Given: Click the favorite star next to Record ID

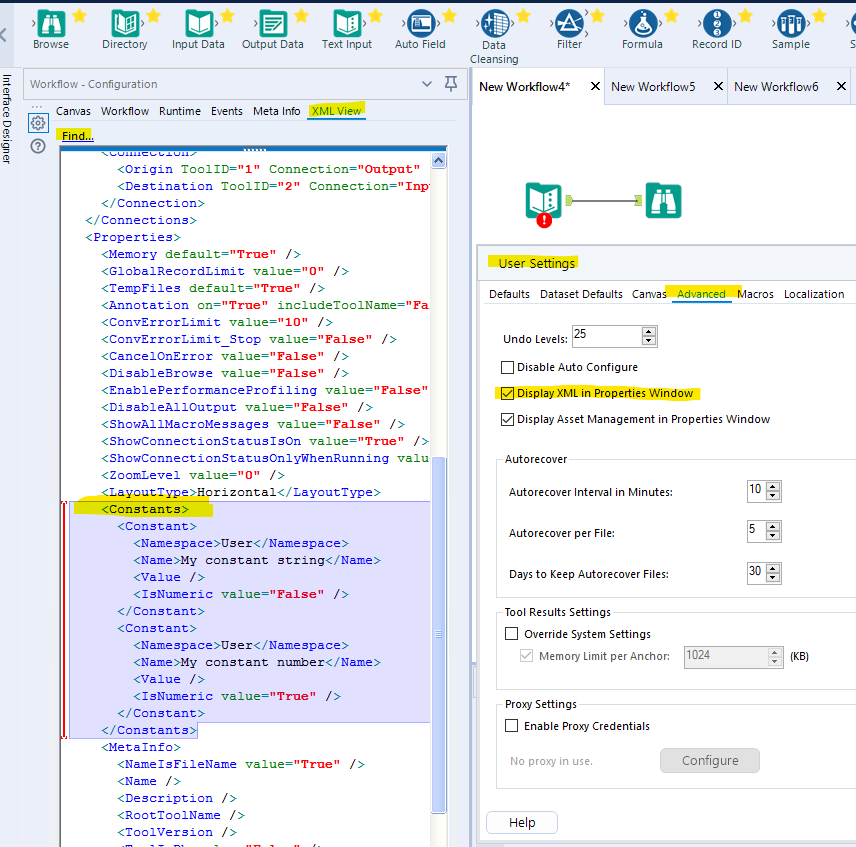Looking at the screenshot, I should (745, 16).
